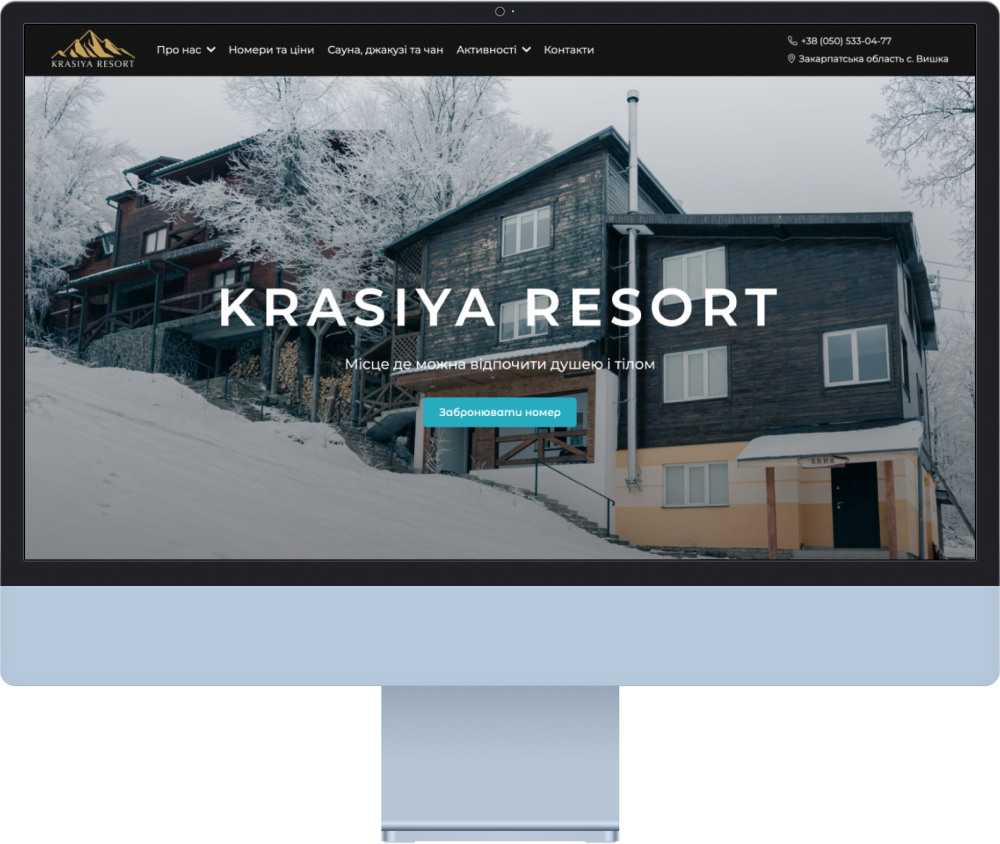Expand the Про нас dropdown chevron
This screenshot has width=1000, height=844.
pyautogui.click(x=211, y=50)
